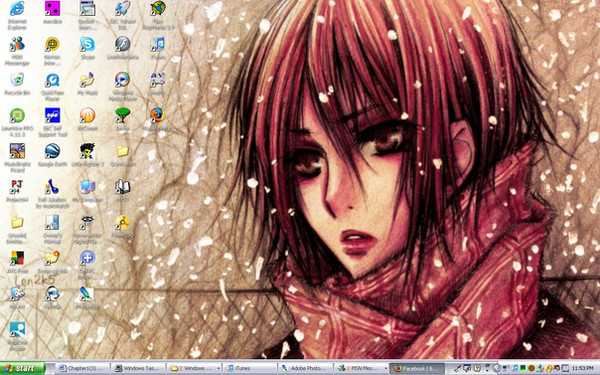Image resolution: width=600 pixels, height=375 pixels.
Task: Open the Little Fighter 2 shortcut
Action: [x=87, y=155]
